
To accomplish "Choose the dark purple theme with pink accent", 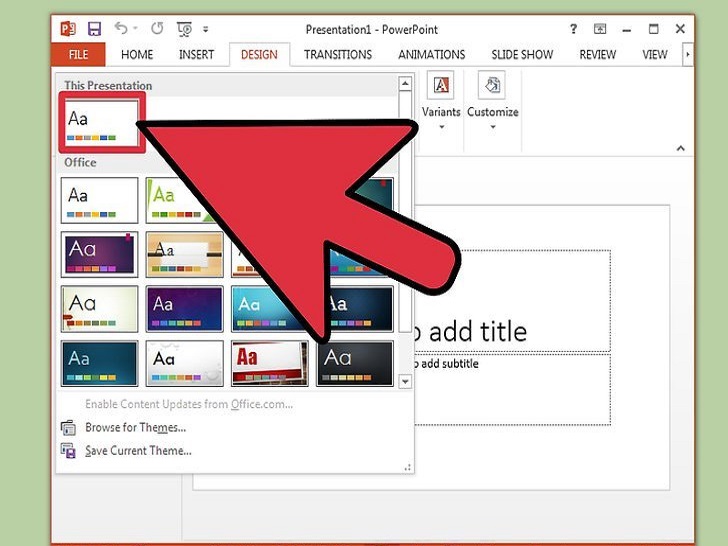I will click(99, 255).
